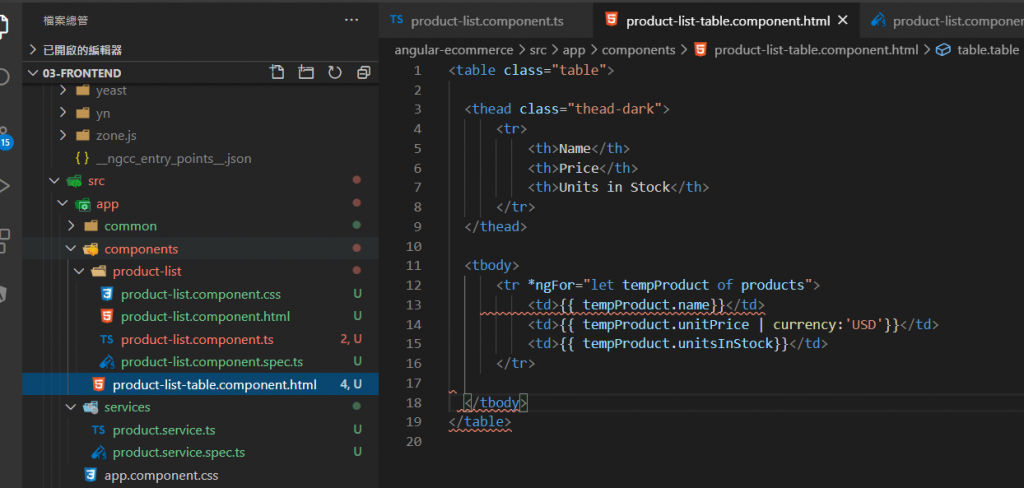Open the Search view in activity bar

[5, 77]
